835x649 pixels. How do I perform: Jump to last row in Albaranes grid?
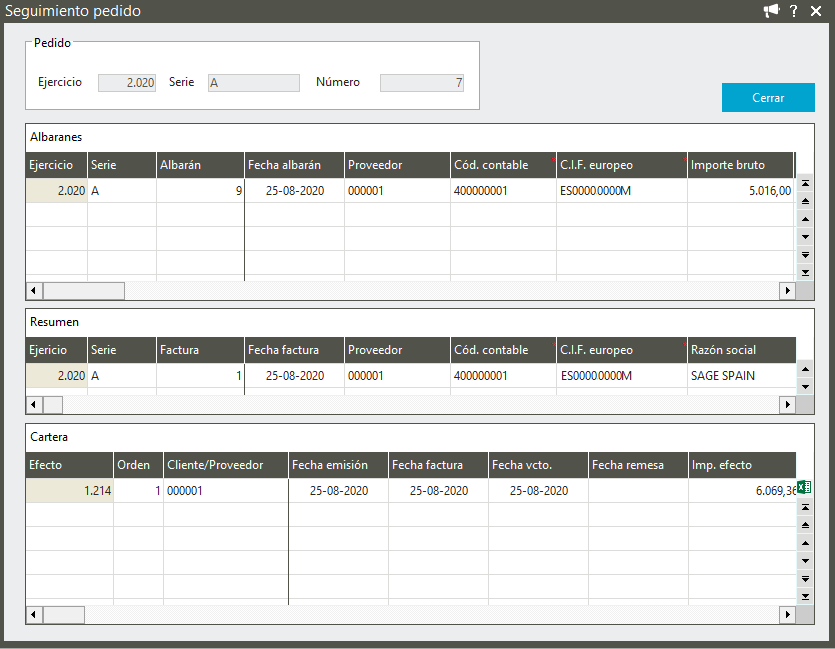(x=805, y=273)
